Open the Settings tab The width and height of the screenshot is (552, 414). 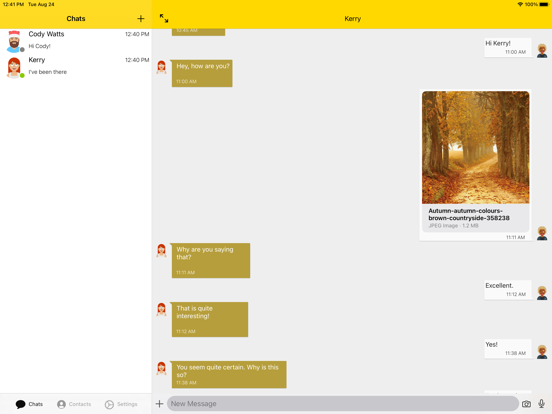pyautogui.click(x=121, y=404)
